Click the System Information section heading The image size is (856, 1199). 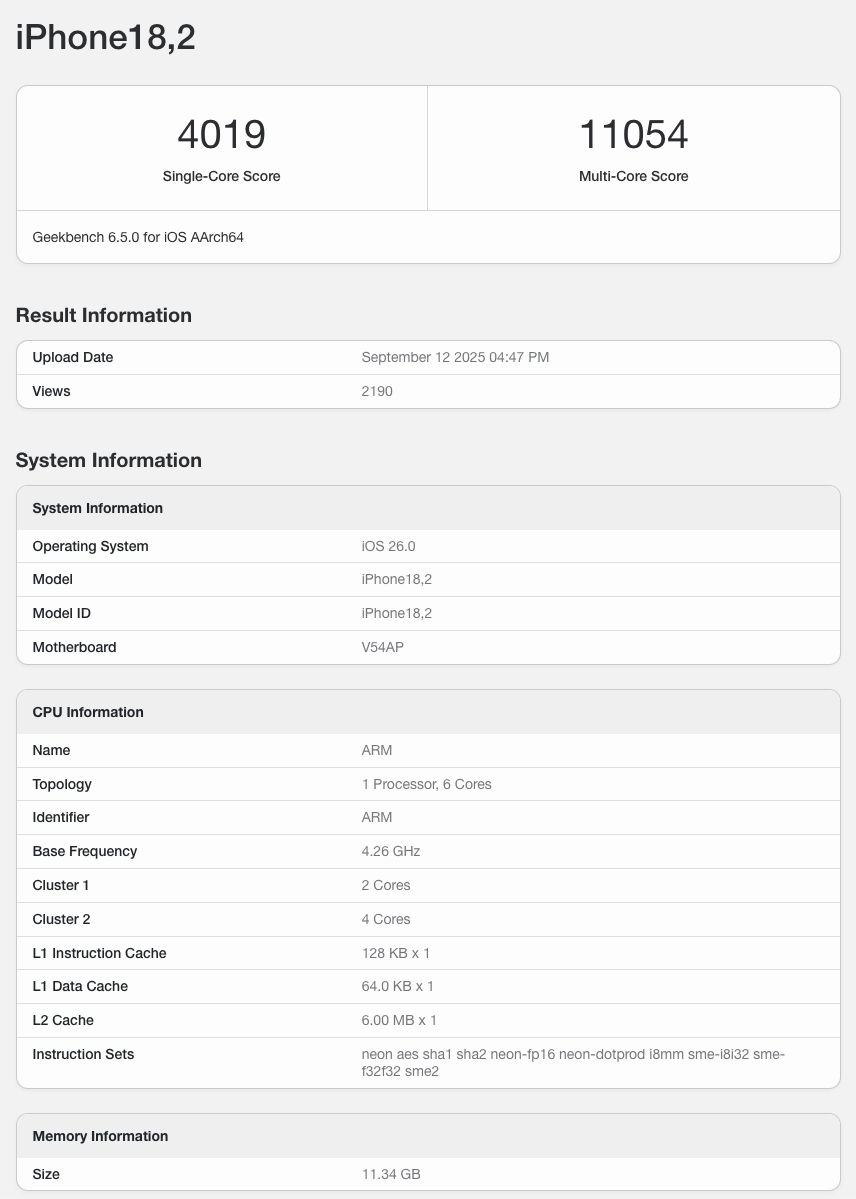(x=109, y=460)
